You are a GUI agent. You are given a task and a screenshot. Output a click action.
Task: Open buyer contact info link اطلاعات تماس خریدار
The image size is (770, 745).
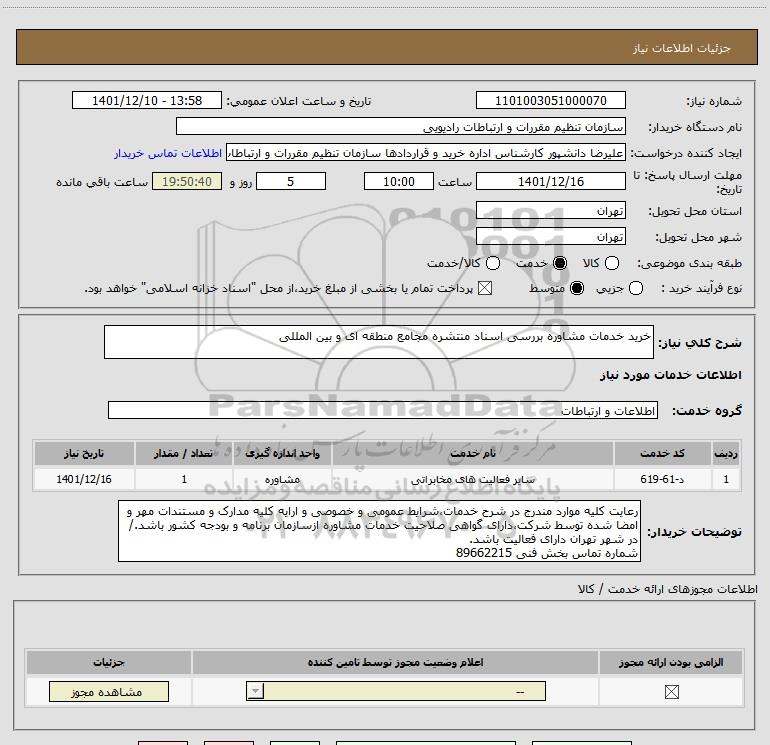(168, 154)
